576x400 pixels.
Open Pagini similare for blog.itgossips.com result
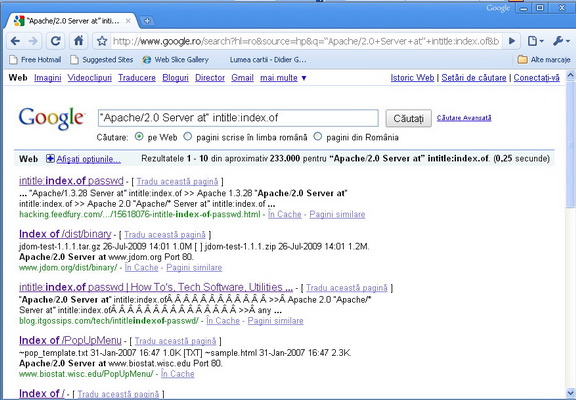[x=276, y=321]
